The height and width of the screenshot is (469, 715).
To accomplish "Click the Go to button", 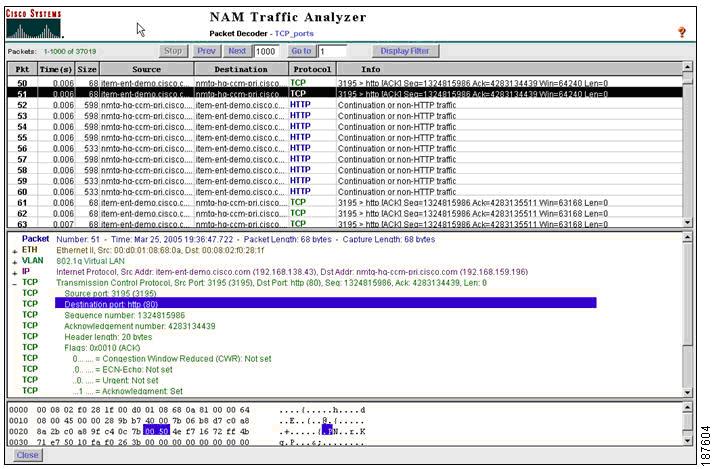I will point(301,51).
